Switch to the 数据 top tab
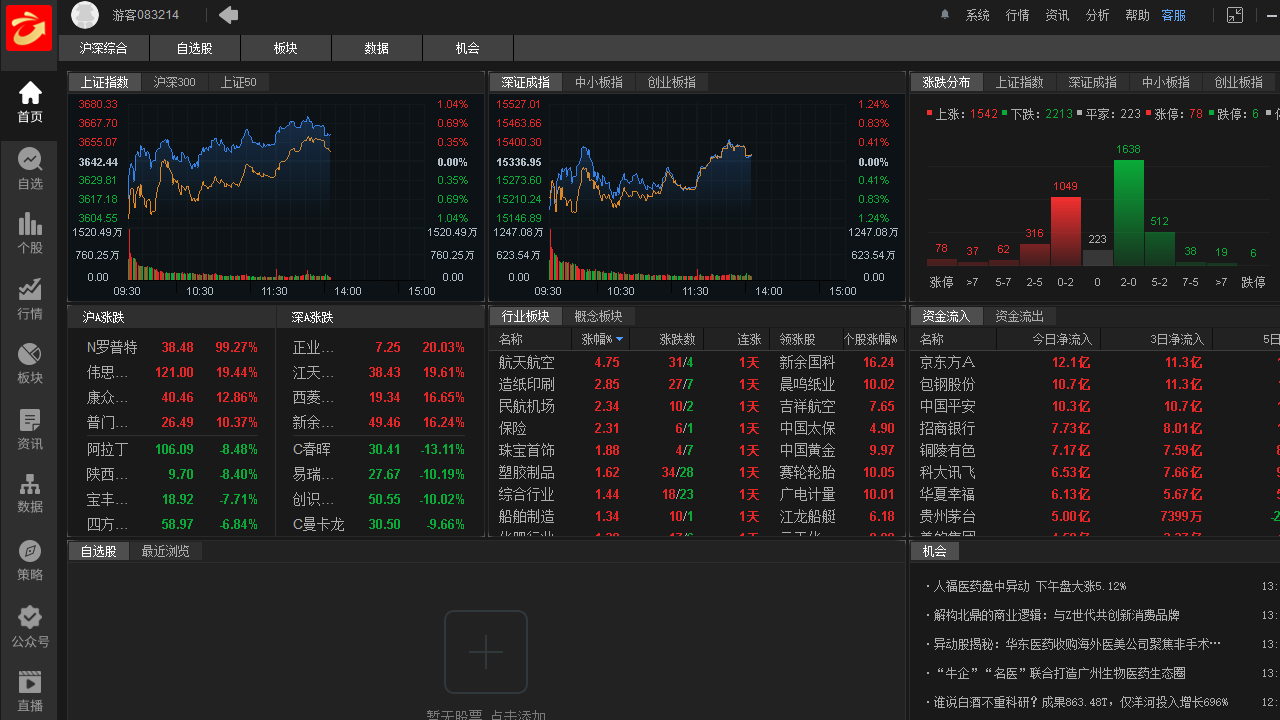Image resolution: width=1280 pixels, height=720 pixels. click(x=377, y=48)
